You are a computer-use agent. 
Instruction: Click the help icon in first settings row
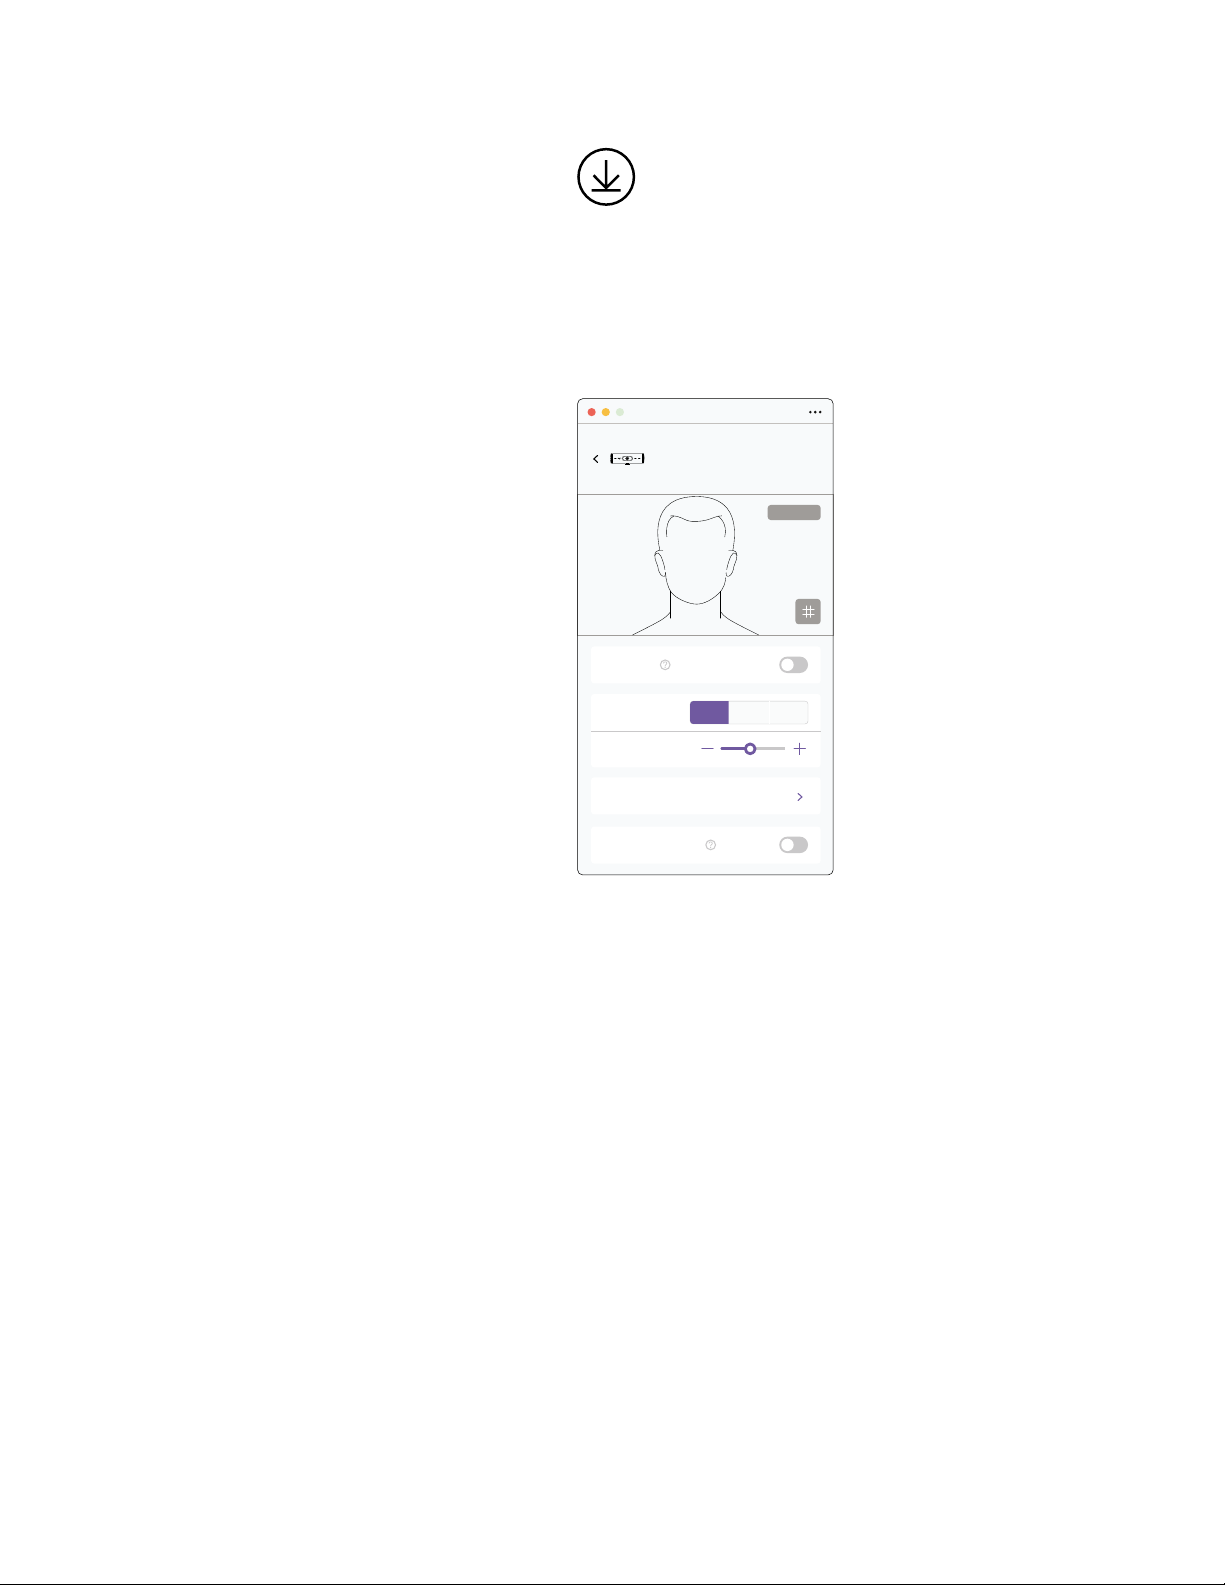[x=665, y=665]
